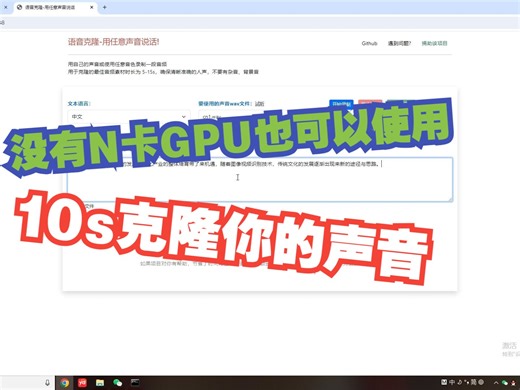
Task: Click the blue button above the voice file
Action: 341,103
